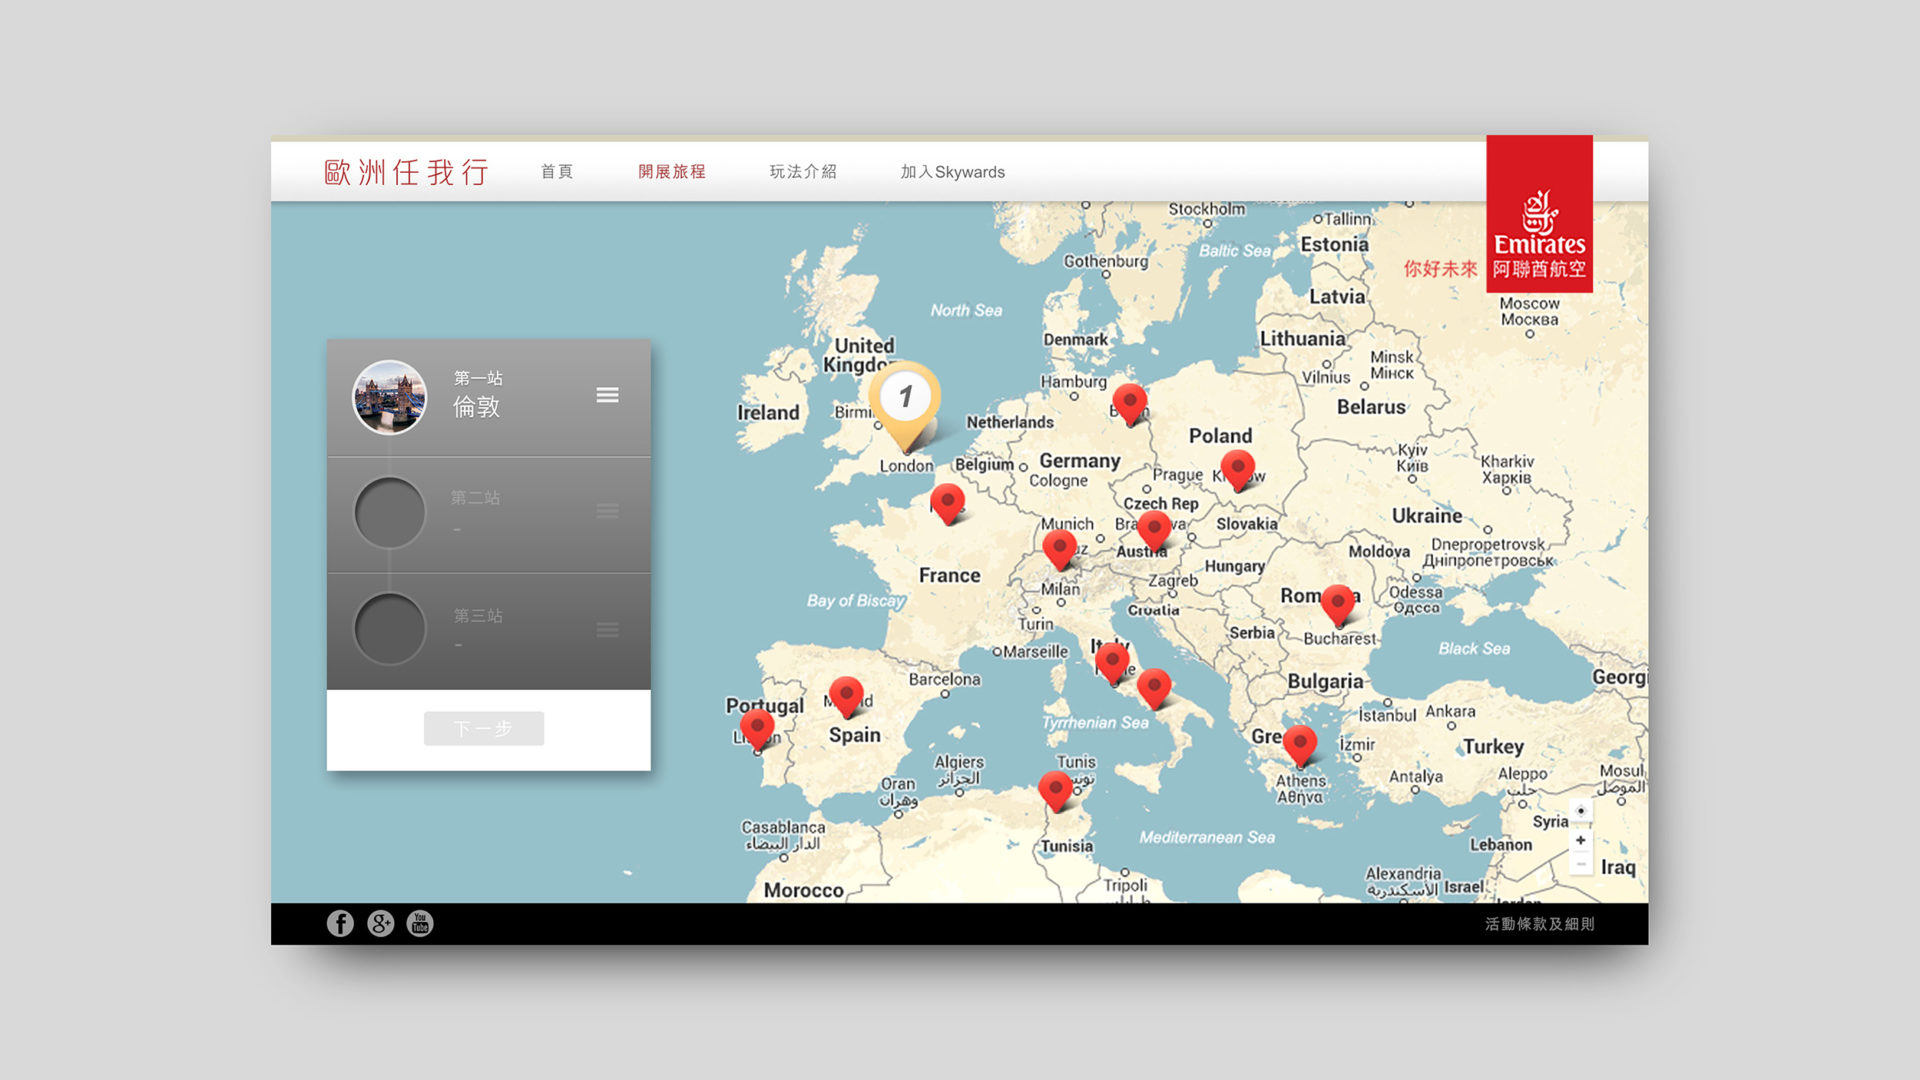
Task: Select the red map pin near Bucharest
Action: pyautogui.click(x=1338, y=605)
